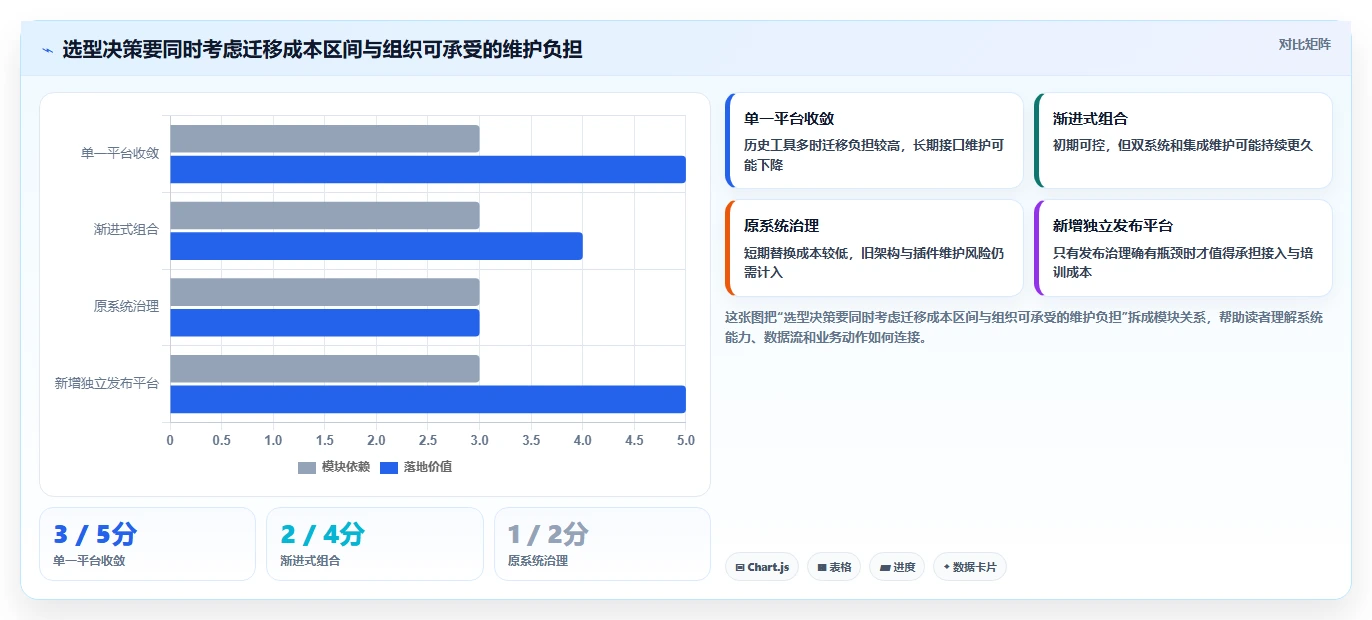Image resolution: width=1372 pixels, height=620 pixels.
Task: Select the 1 / 2分 score card
Action: (602, 544)
